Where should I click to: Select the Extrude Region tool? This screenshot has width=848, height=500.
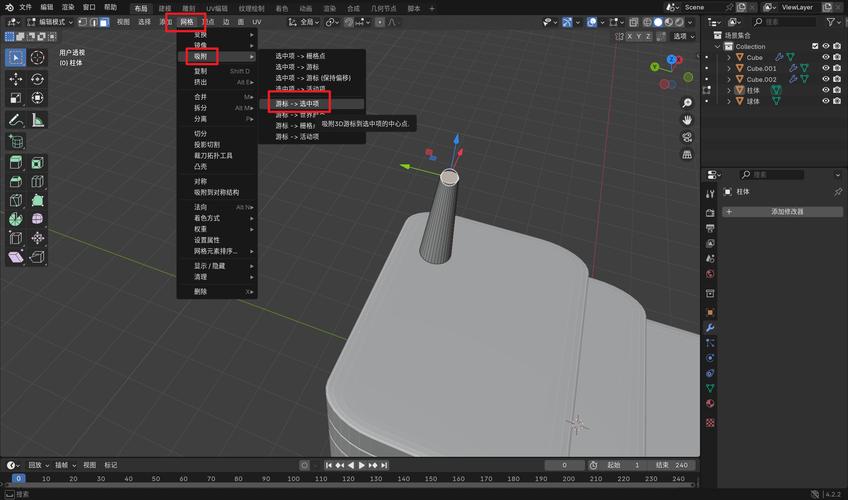16,163
